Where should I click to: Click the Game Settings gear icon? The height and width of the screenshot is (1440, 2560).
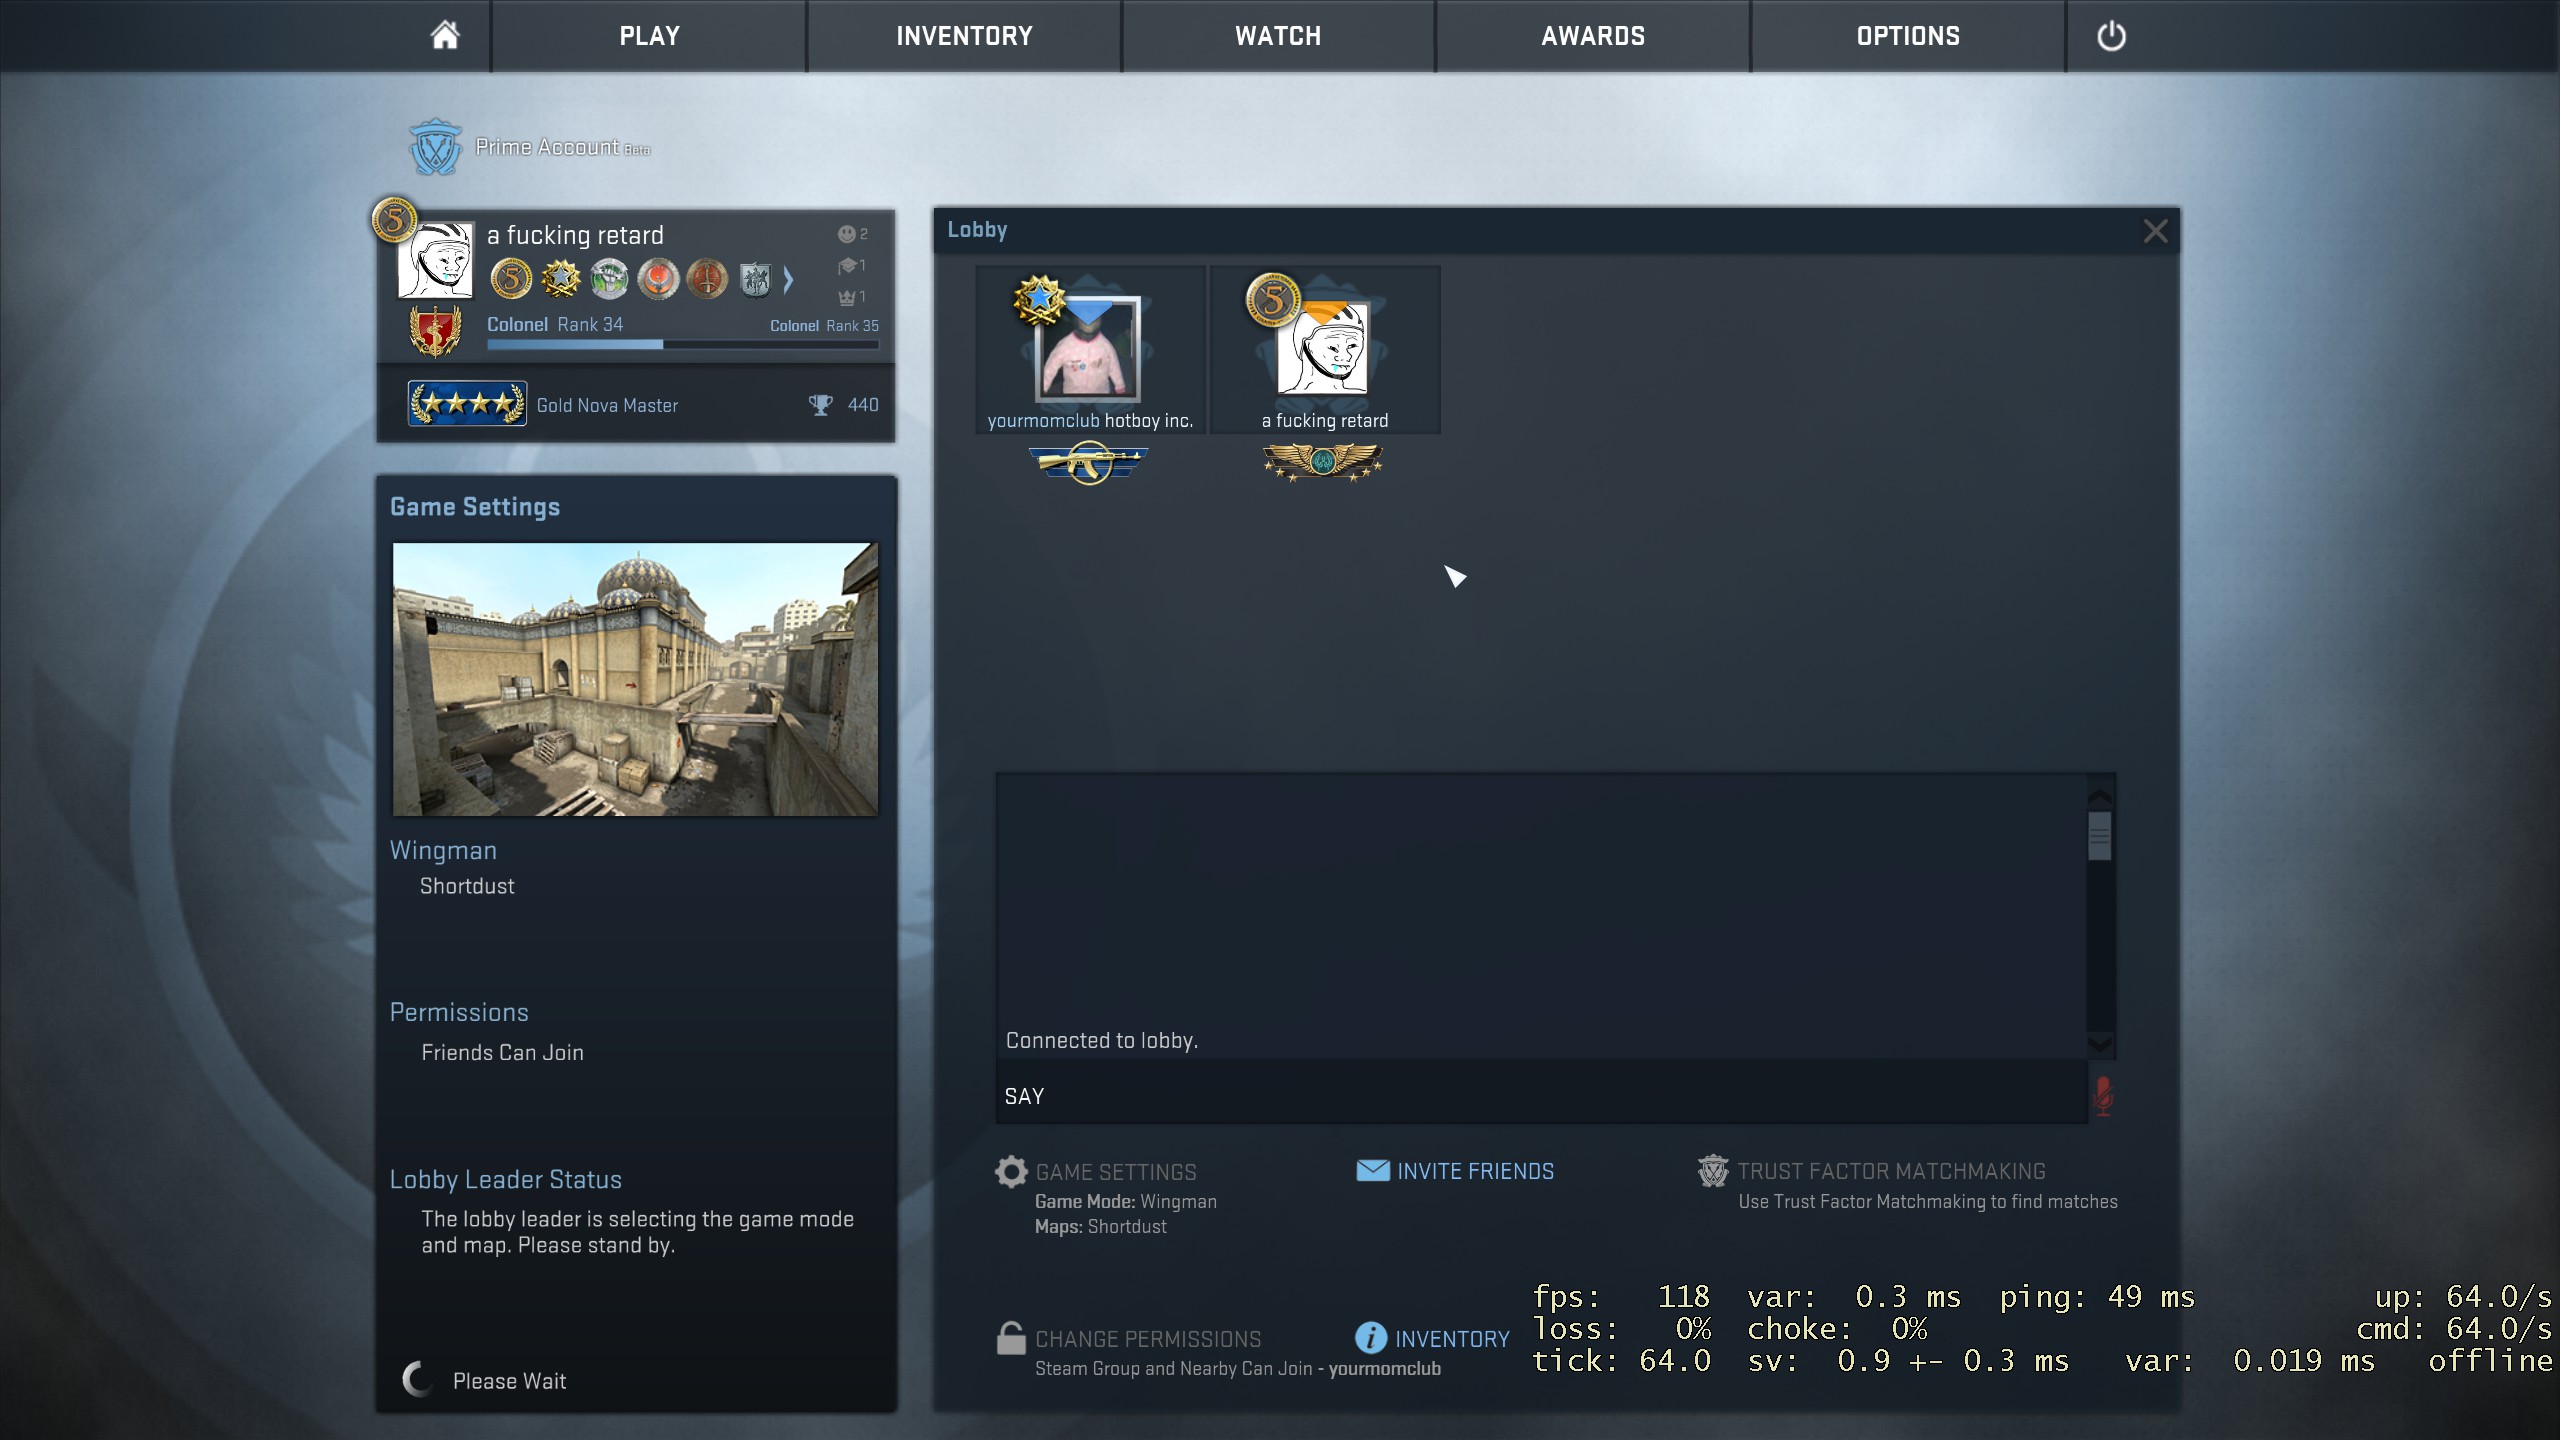coord(1011,1171)
